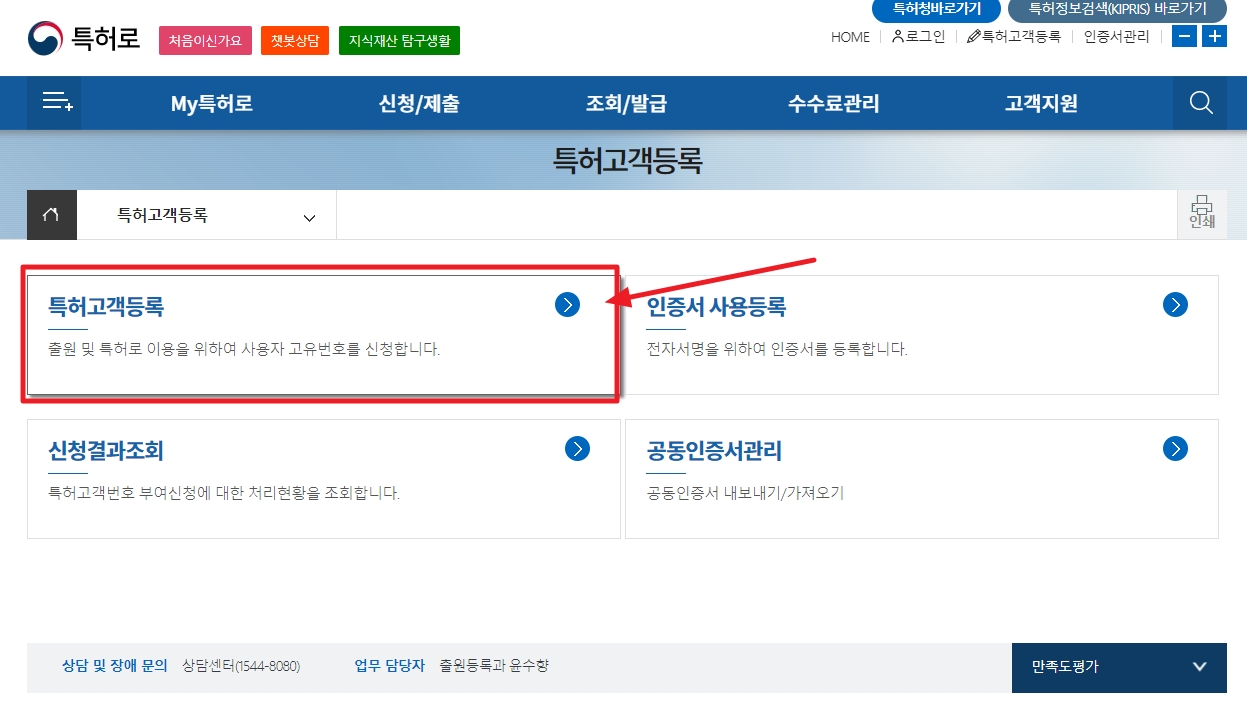1247x712 pixels.
Task: Expand the 만족도평가 panel
Action: point(1119,667)
